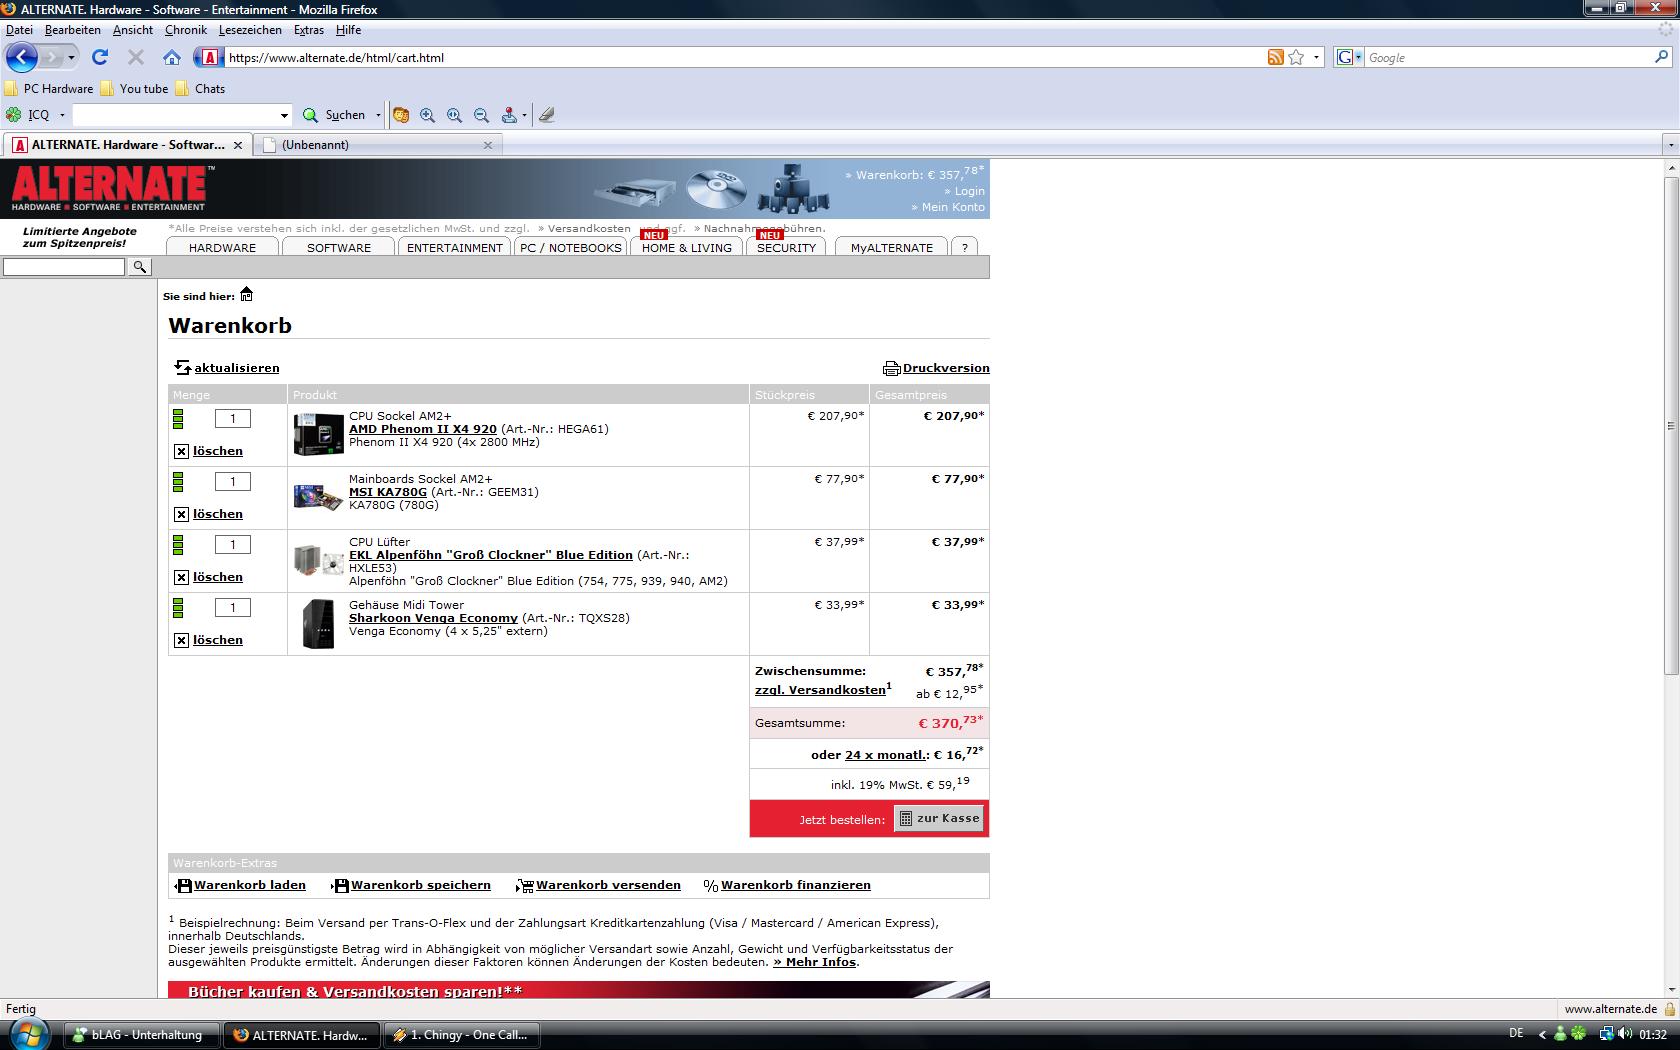This screenshot has height=1050, width=1680.
Task: Close the ALTERNATE tab
Action: 238,145
